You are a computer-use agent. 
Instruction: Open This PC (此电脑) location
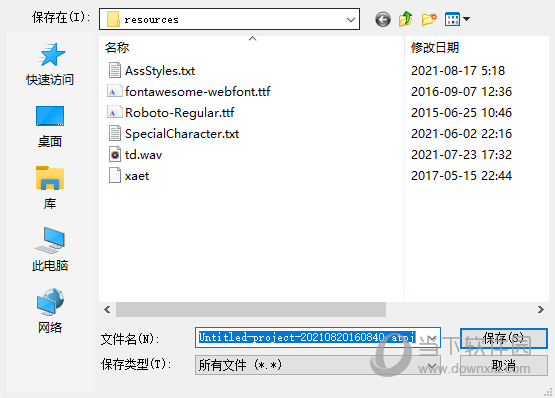click(50, 249)
